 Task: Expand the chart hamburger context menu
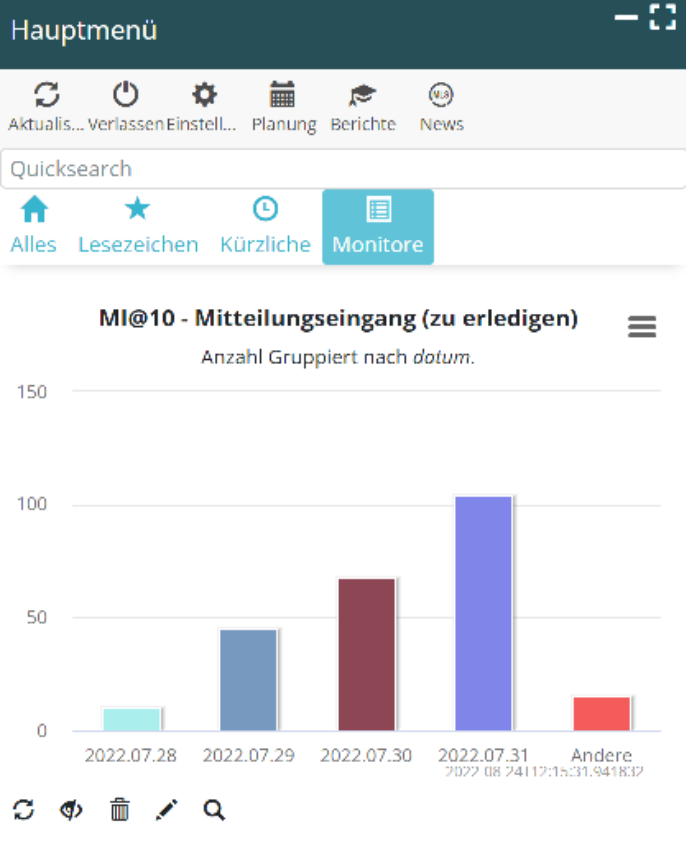tap(642, 327)
